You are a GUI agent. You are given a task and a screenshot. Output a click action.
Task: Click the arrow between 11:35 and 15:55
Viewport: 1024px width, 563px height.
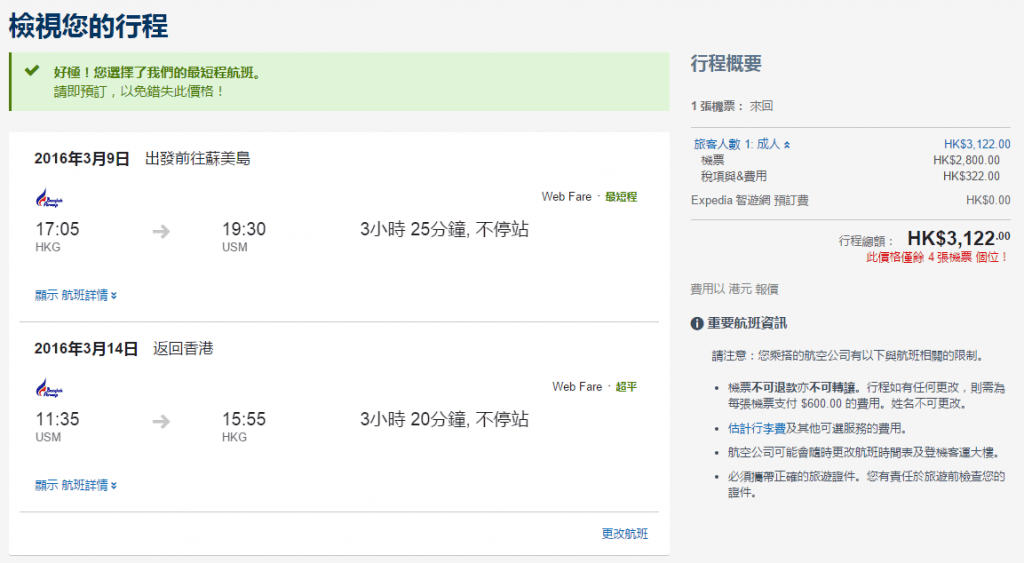point(161,421)
